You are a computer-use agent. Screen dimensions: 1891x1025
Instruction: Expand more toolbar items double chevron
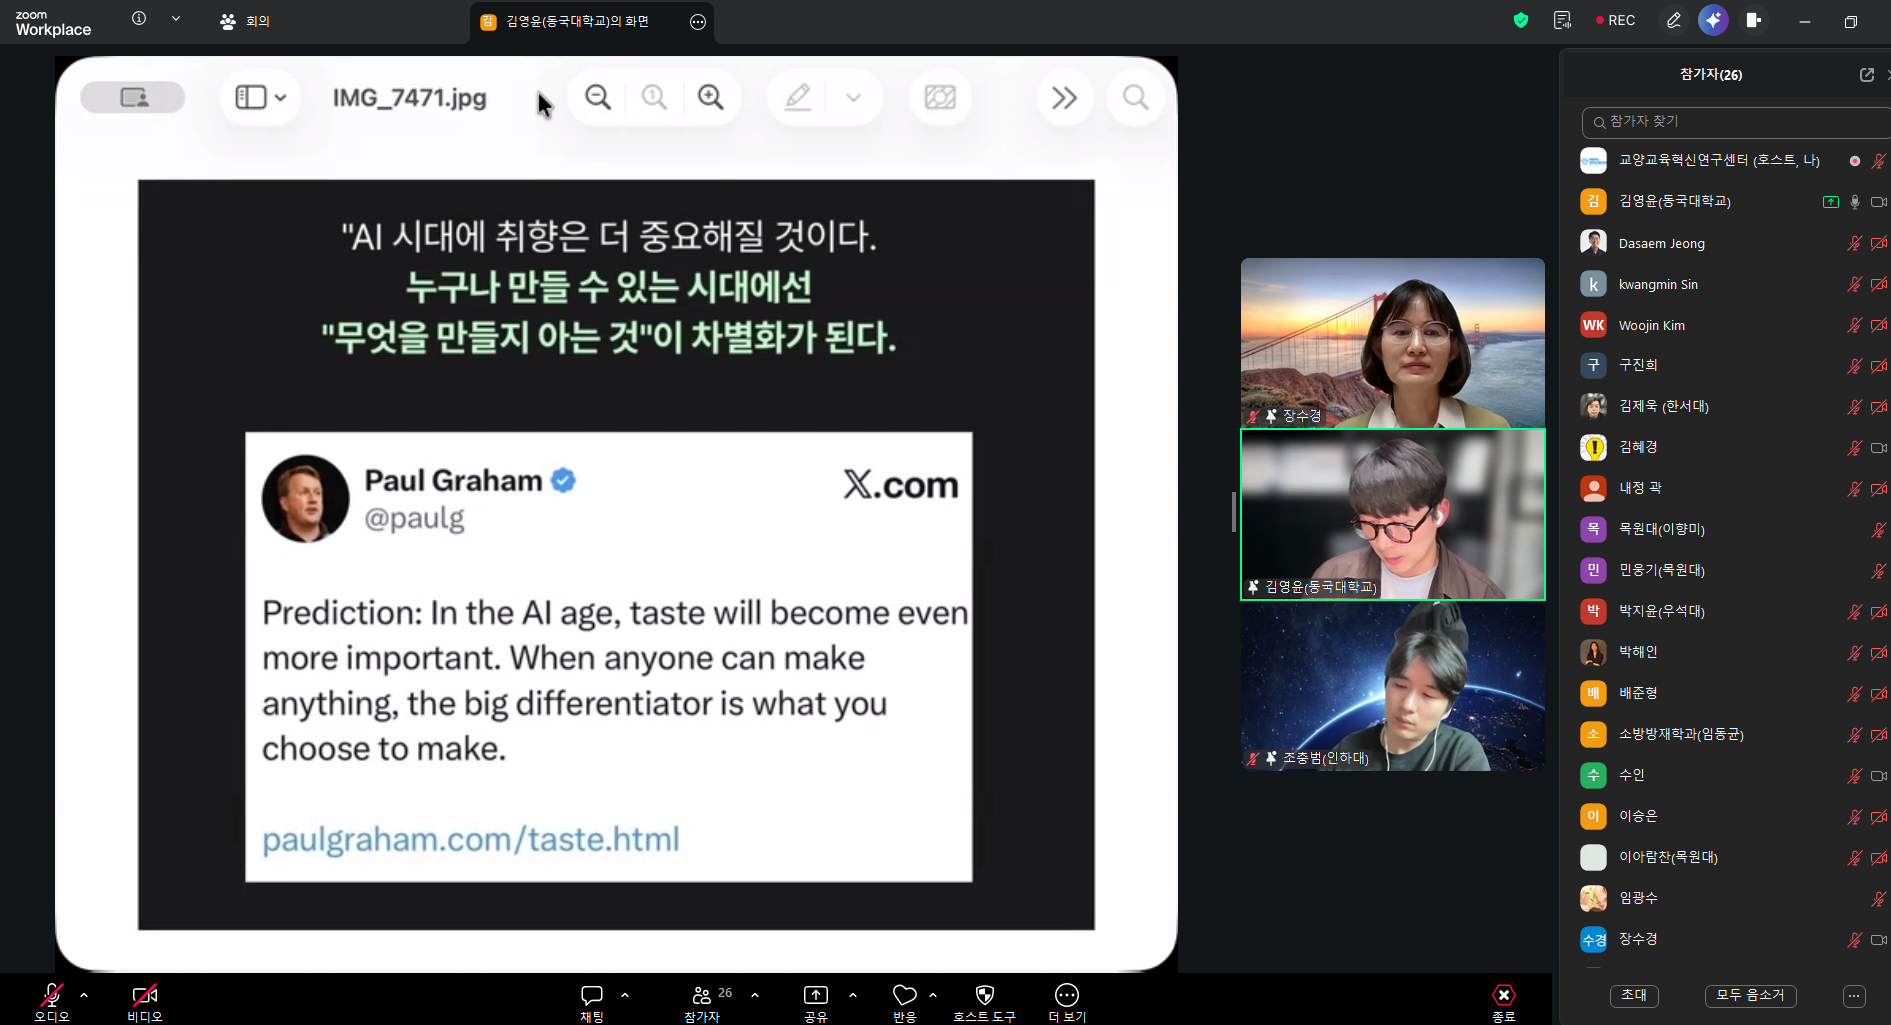pos(1064,97)
